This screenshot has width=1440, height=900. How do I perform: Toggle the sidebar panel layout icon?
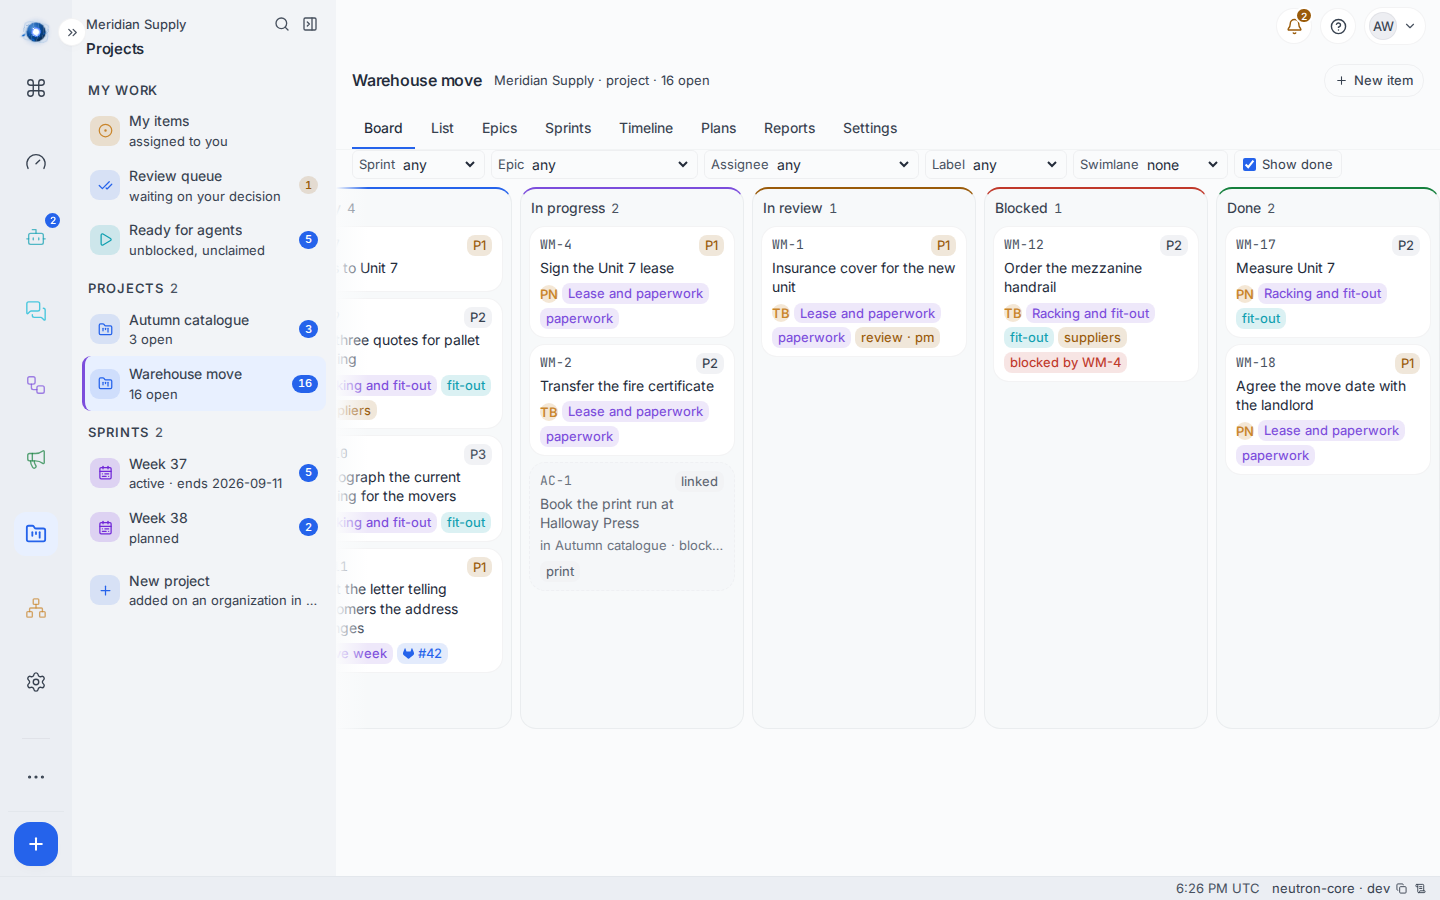coord(310,24)
